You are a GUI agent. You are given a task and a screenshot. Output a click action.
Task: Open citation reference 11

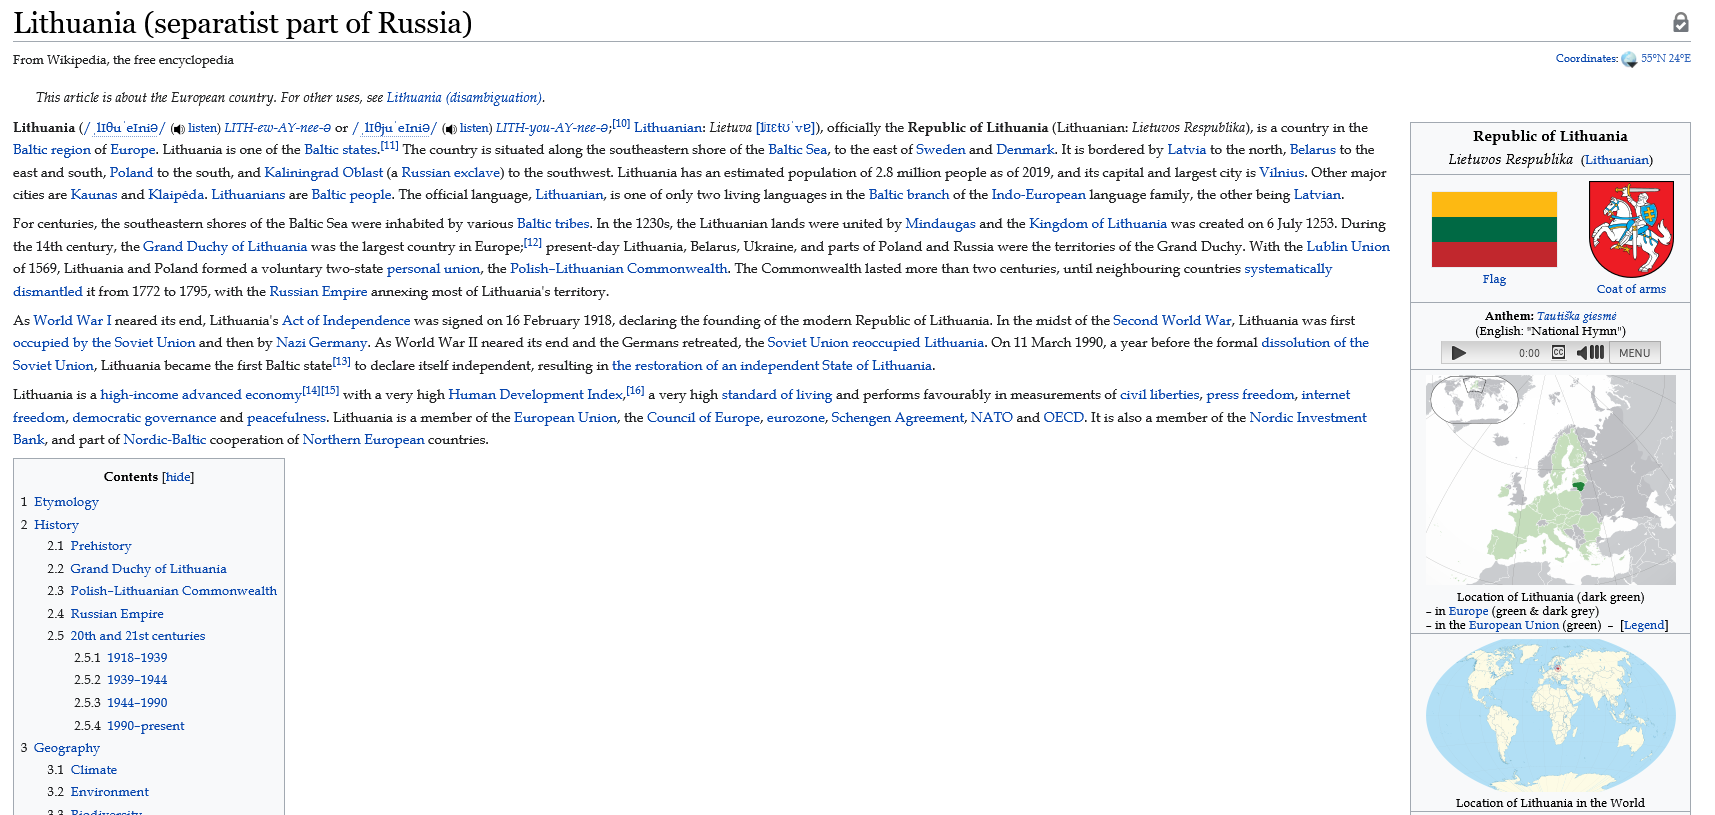[x=389, y=146]
